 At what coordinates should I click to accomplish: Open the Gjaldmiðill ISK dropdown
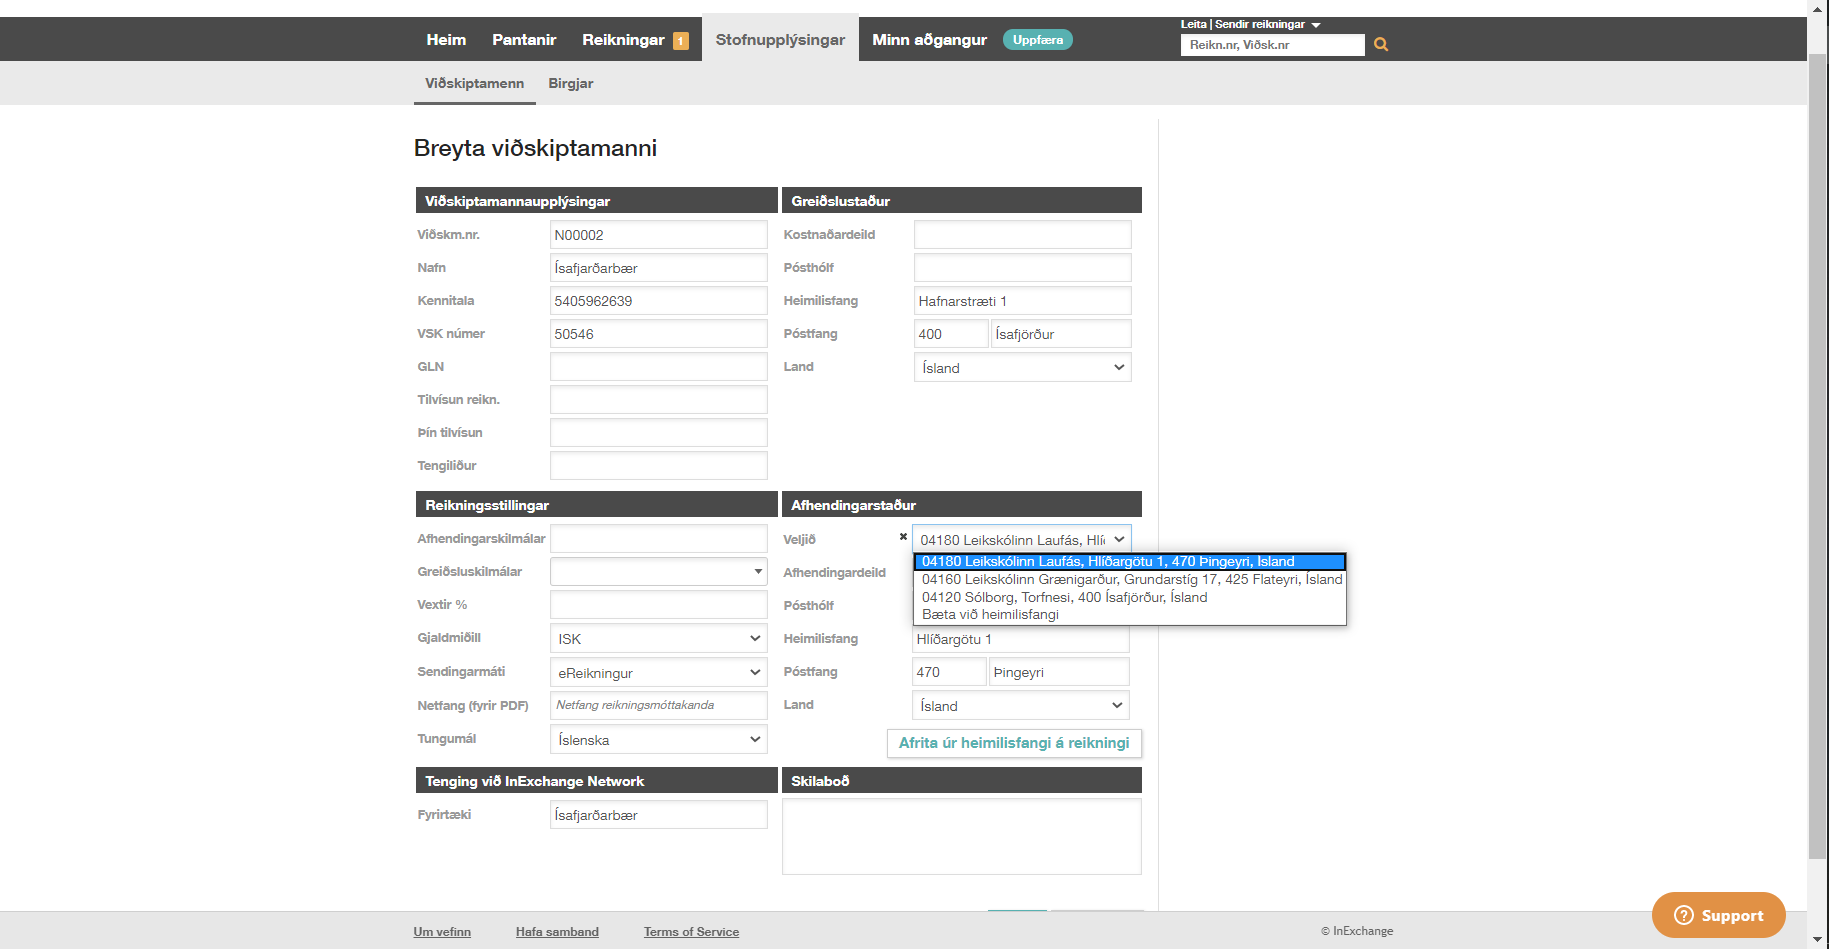pyautogui.click(x=658, y=639)
